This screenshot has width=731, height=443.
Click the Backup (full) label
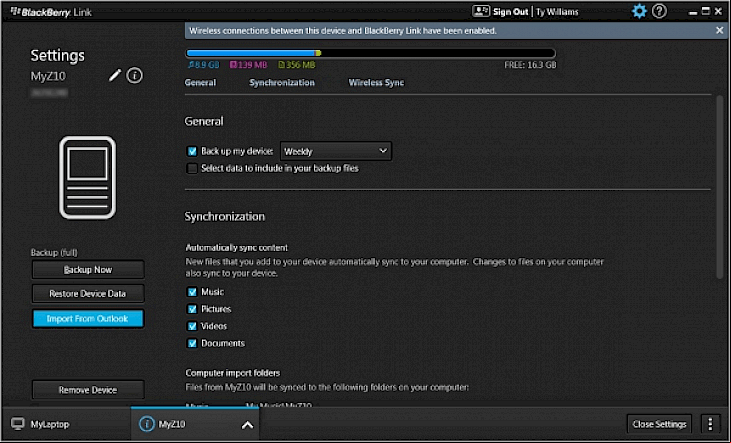54,252
